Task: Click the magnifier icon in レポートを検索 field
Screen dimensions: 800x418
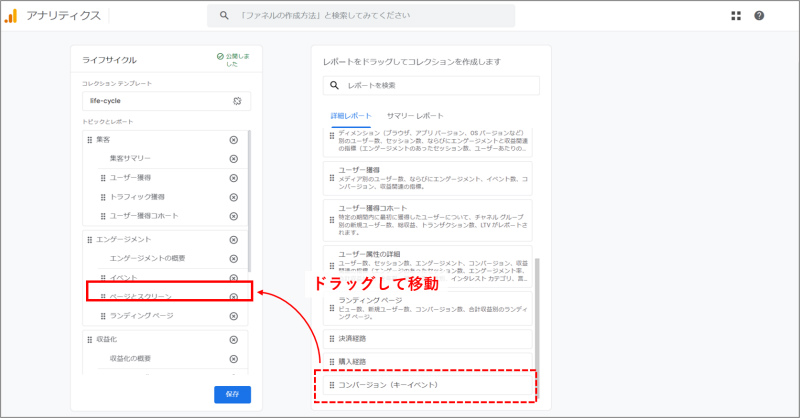Action: coord(334,85)
